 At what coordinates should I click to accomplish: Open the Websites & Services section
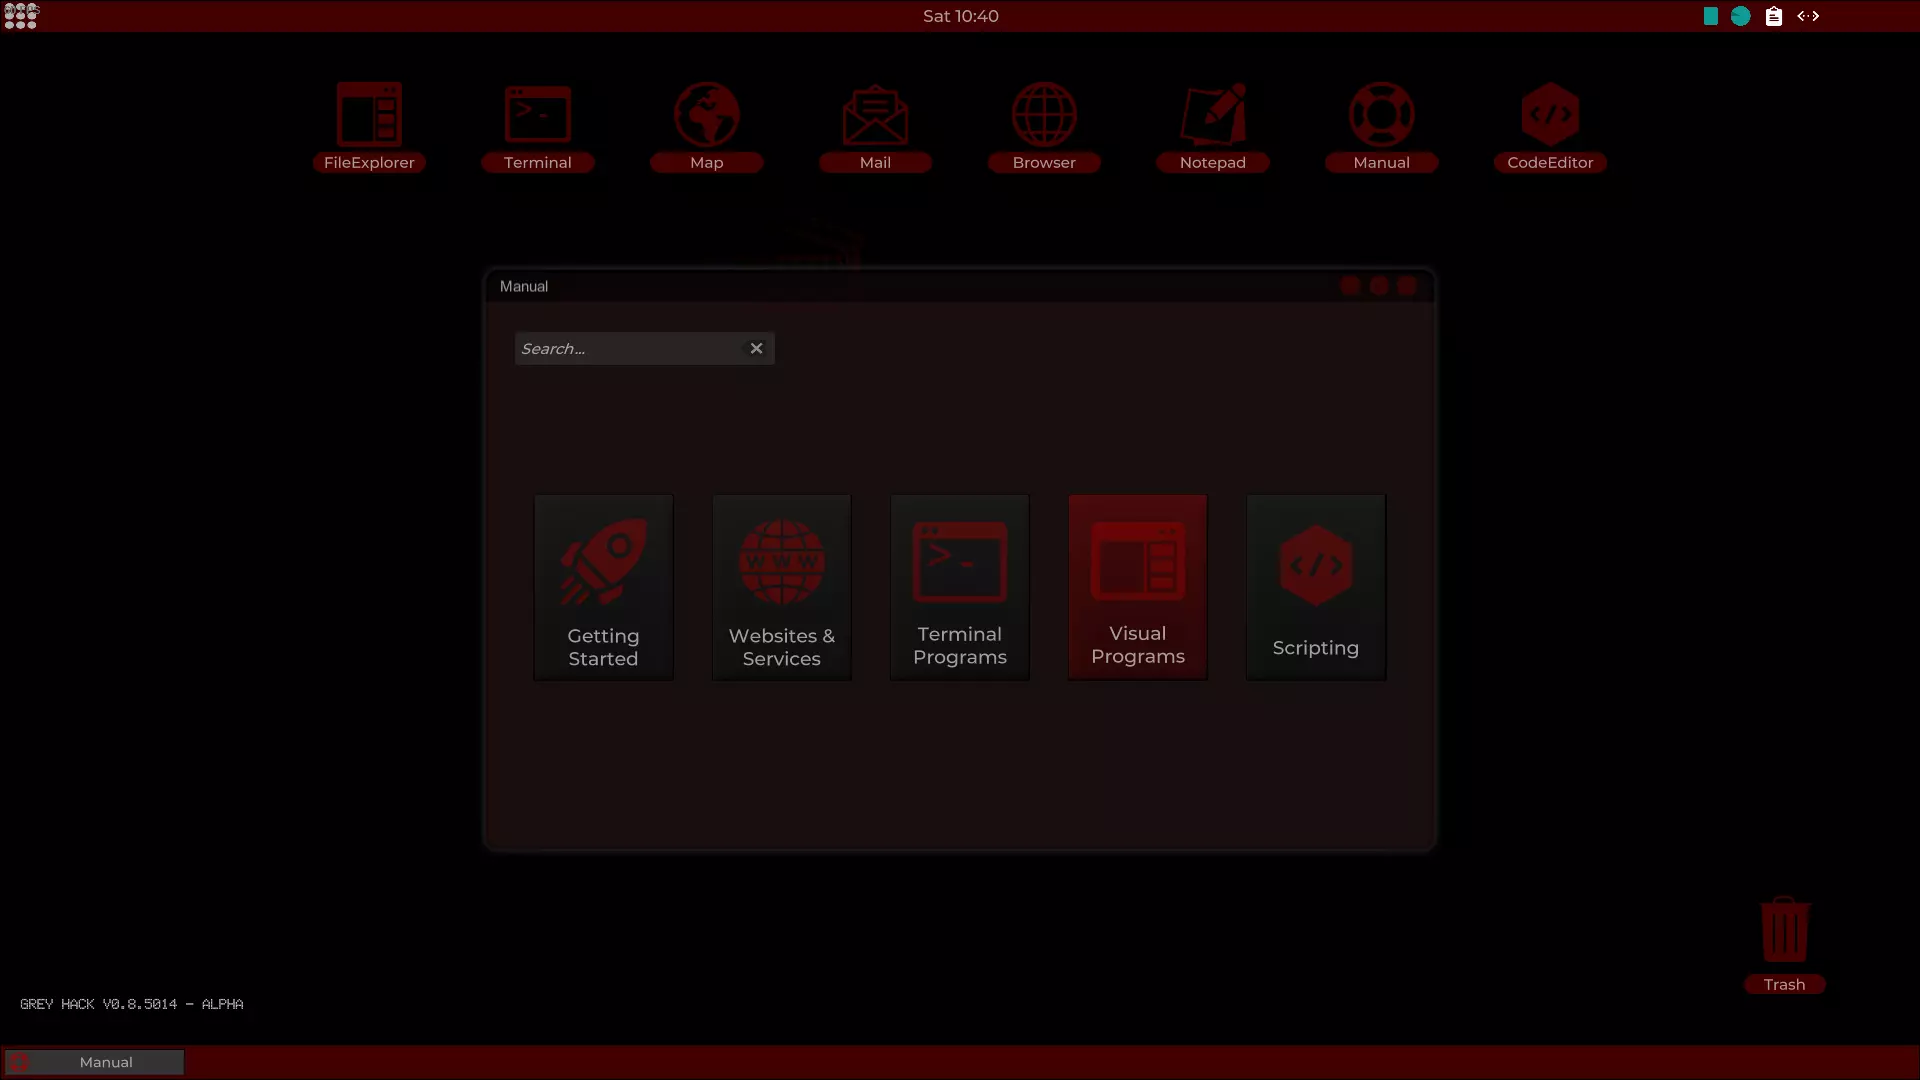tap(781, 587)
